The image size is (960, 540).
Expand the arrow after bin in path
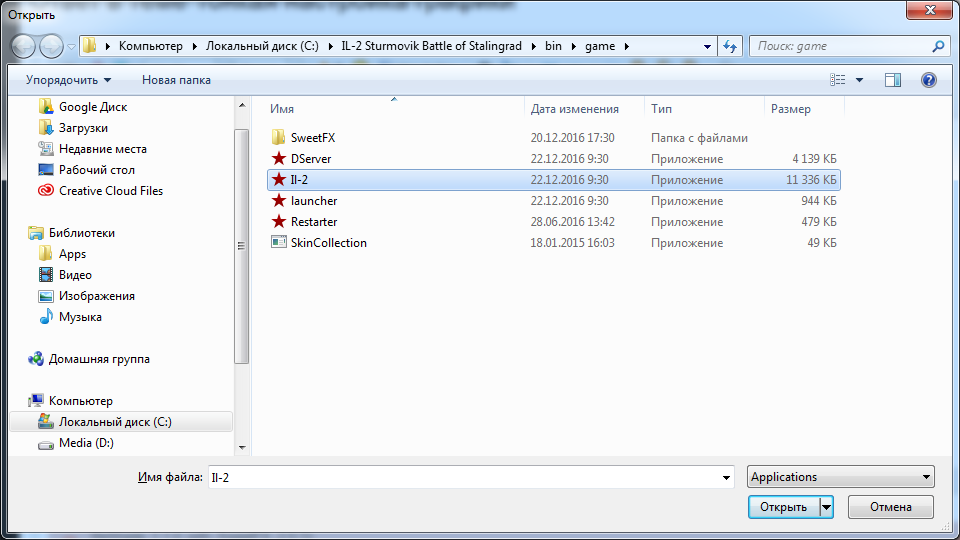tap(574, 47)
